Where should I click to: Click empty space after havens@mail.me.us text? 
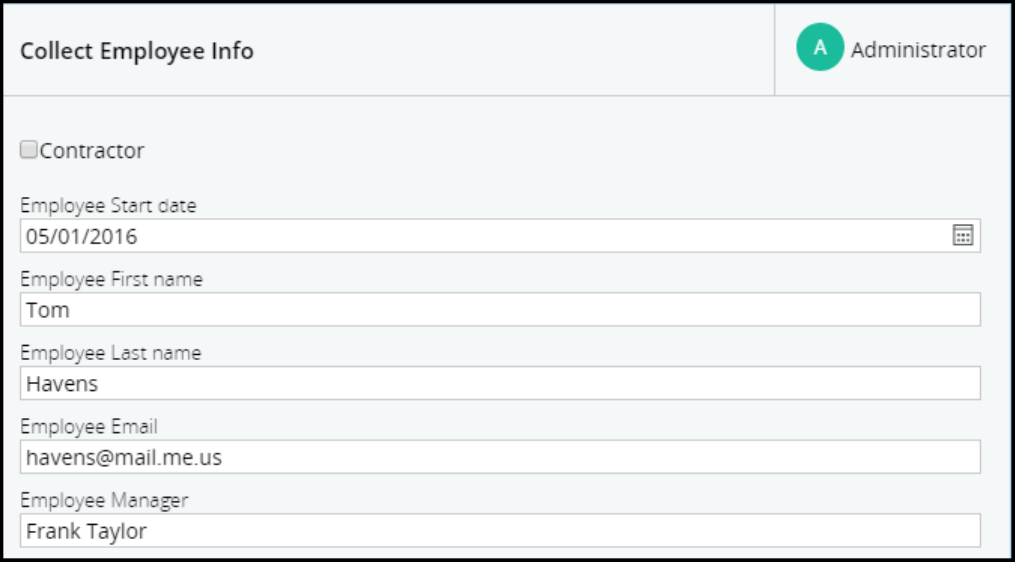pos(600,457)
